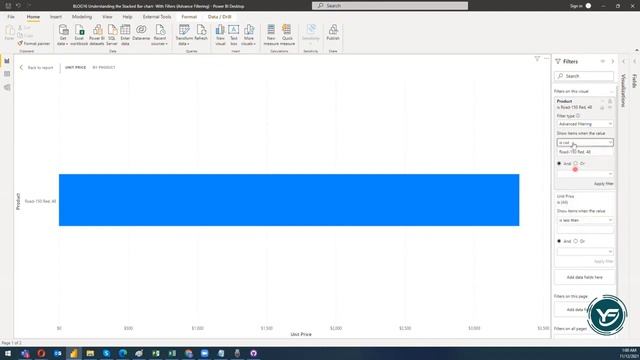Open second condition dropdown for Product
The width and height of the screenshot is (640, 360).
(x=585, y=174)
